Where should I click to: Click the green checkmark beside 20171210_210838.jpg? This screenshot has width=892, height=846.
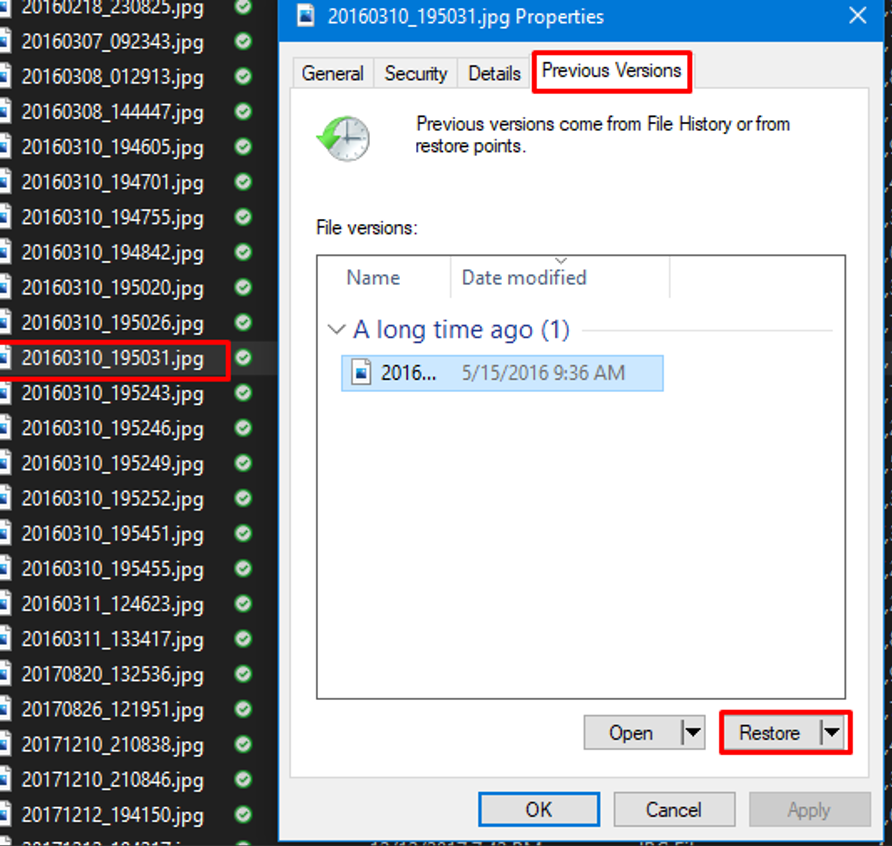243,744
